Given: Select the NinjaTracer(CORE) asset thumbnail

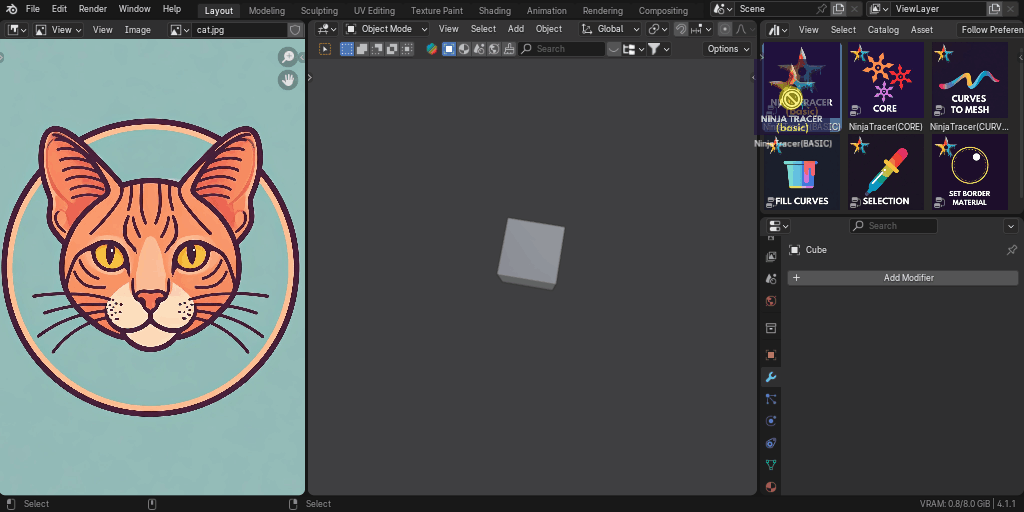Looking at the screenshot, I should [886, 81].
